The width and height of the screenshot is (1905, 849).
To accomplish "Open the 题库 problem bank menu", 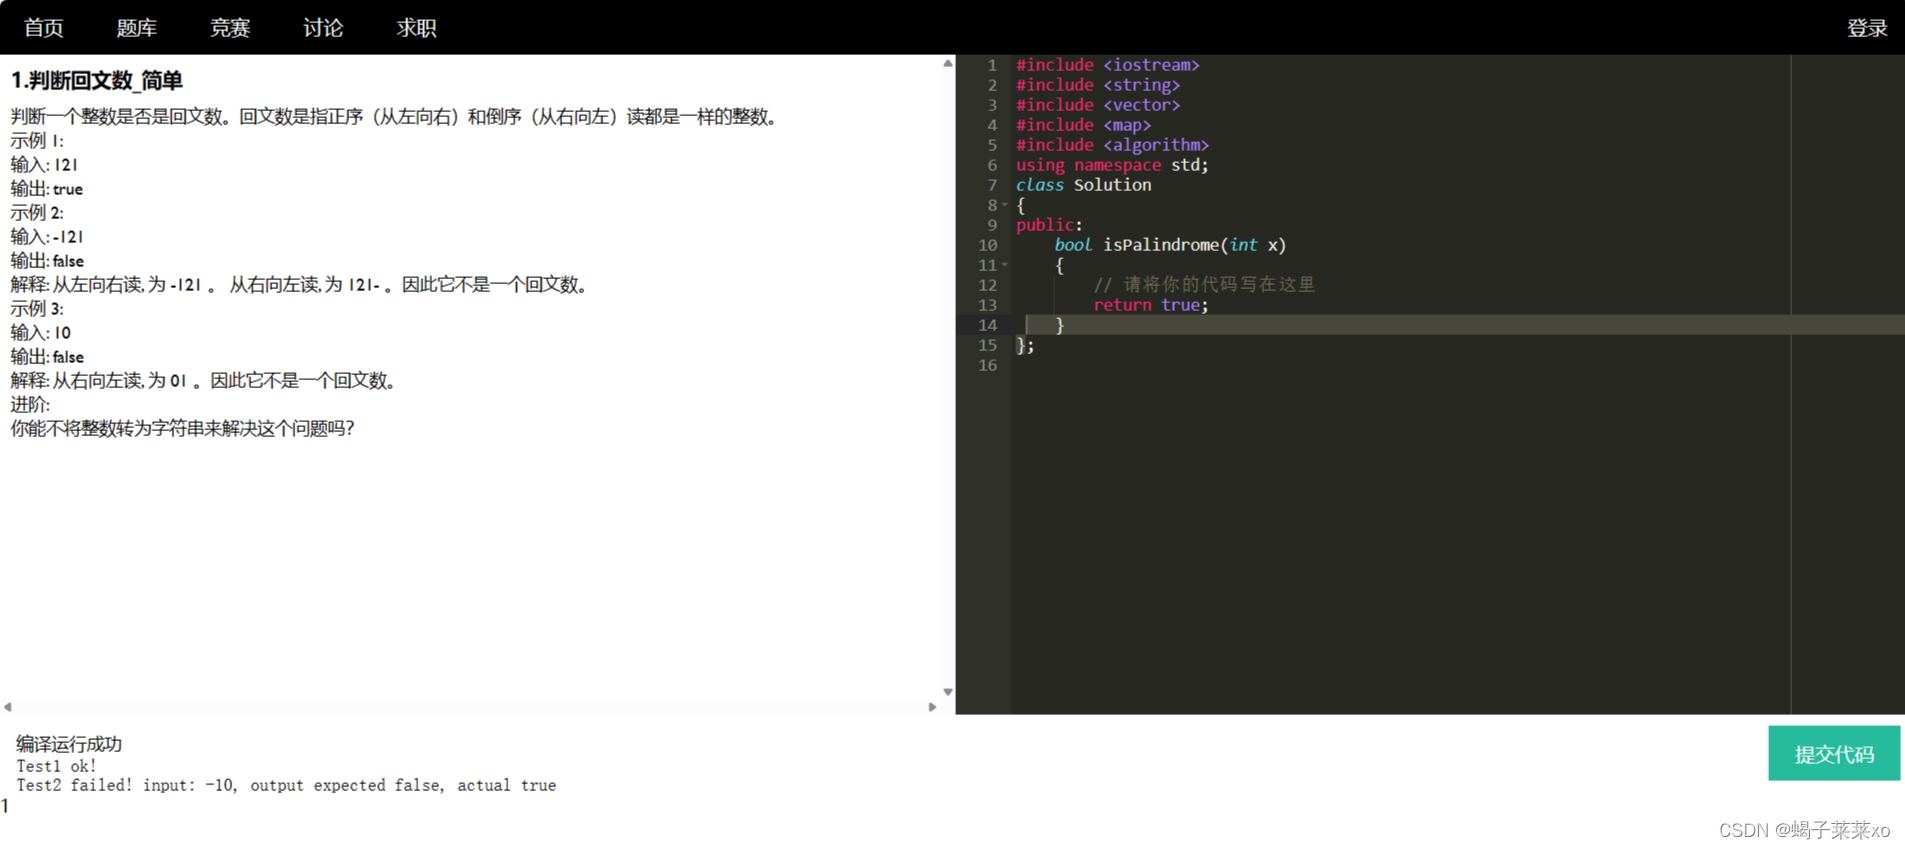I will (136, 28).
